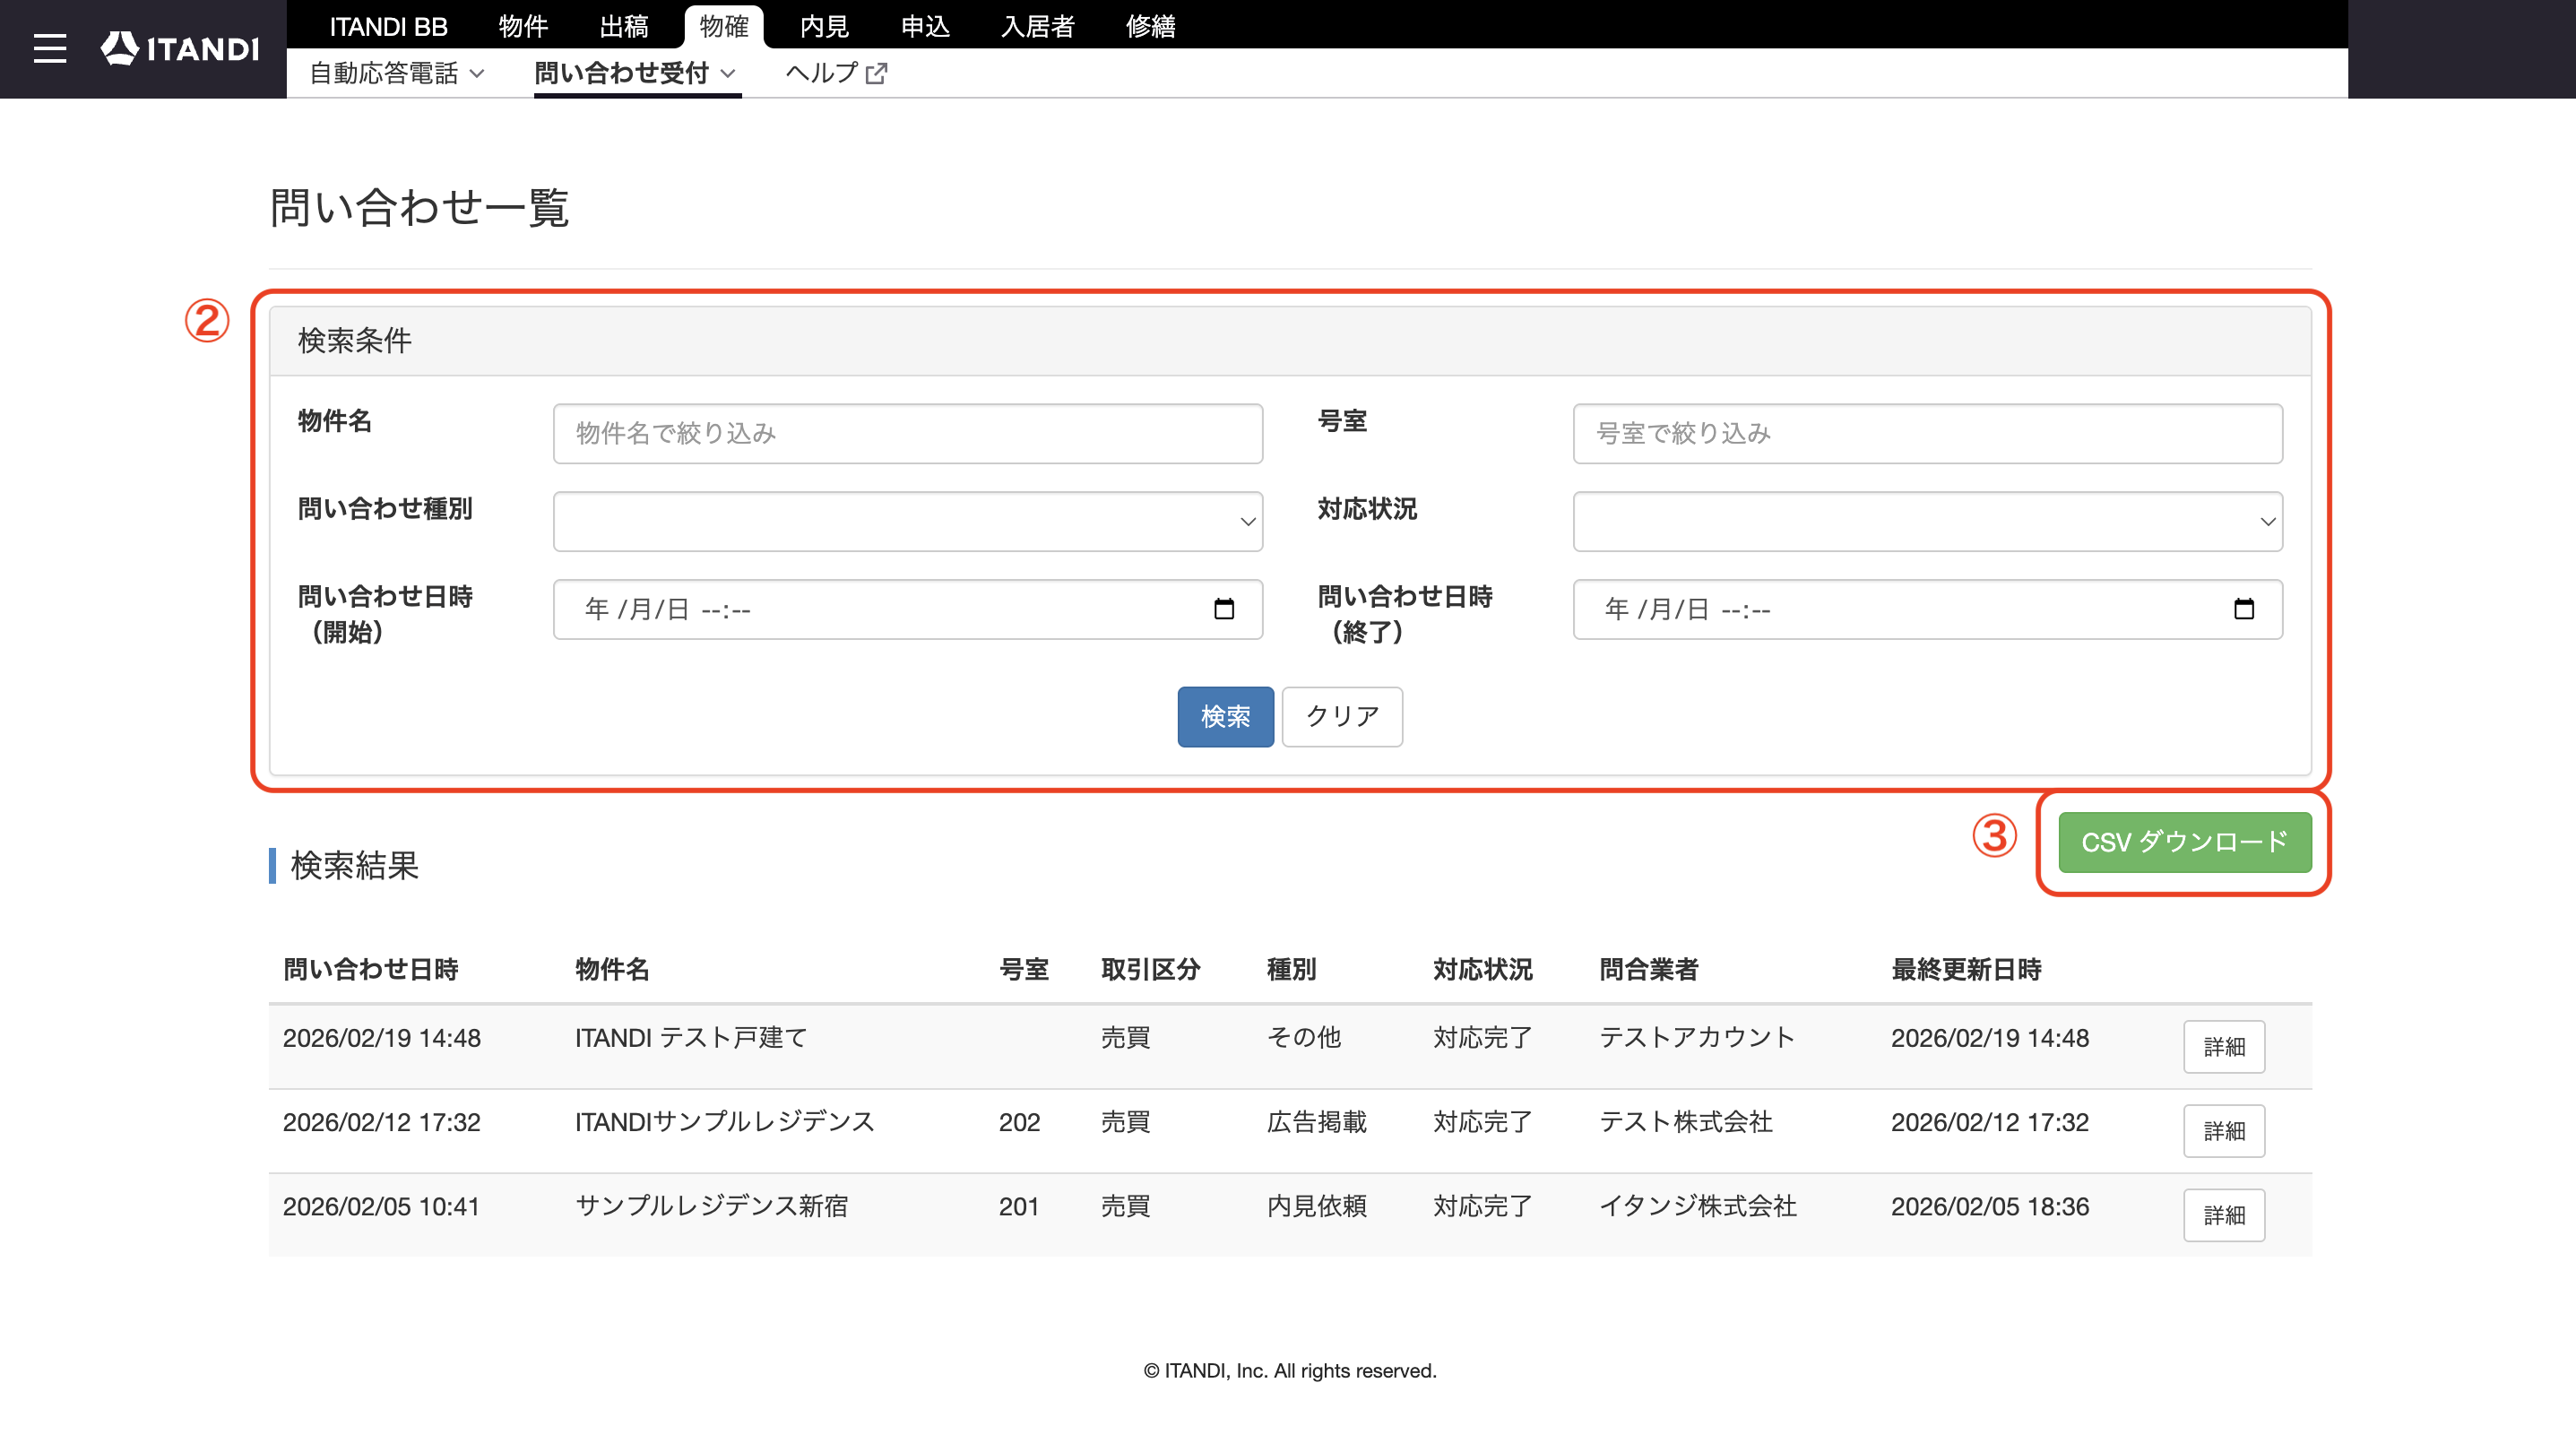Switch to the 入居者 tab
The width and height of the screenshot is (2576, 1452).
(x=1038, y=26)
